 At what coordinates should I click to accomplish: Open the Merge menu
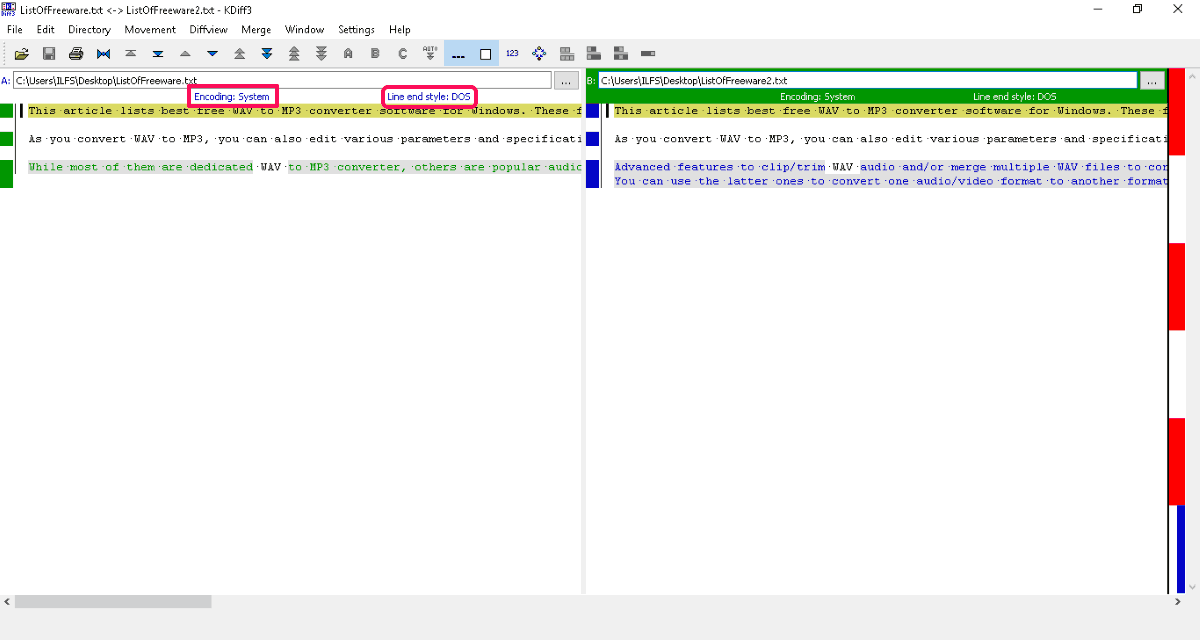(x=256, y=30)
